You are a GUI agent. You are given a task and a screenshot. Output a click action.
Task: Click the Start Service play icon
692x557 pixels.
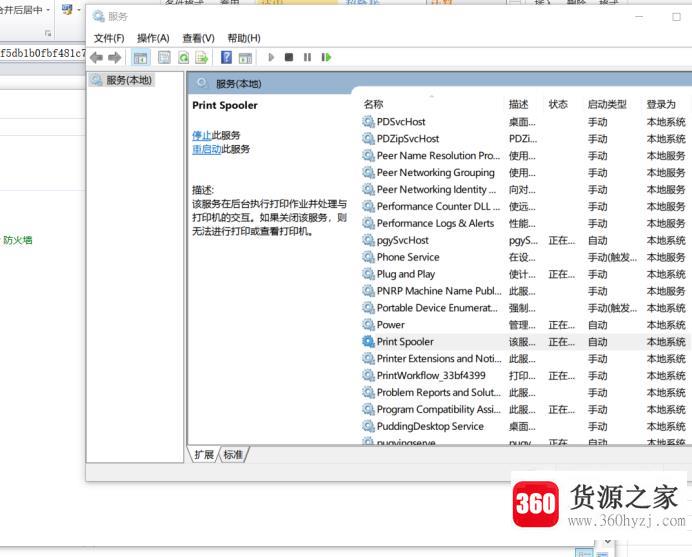(271, 57)
